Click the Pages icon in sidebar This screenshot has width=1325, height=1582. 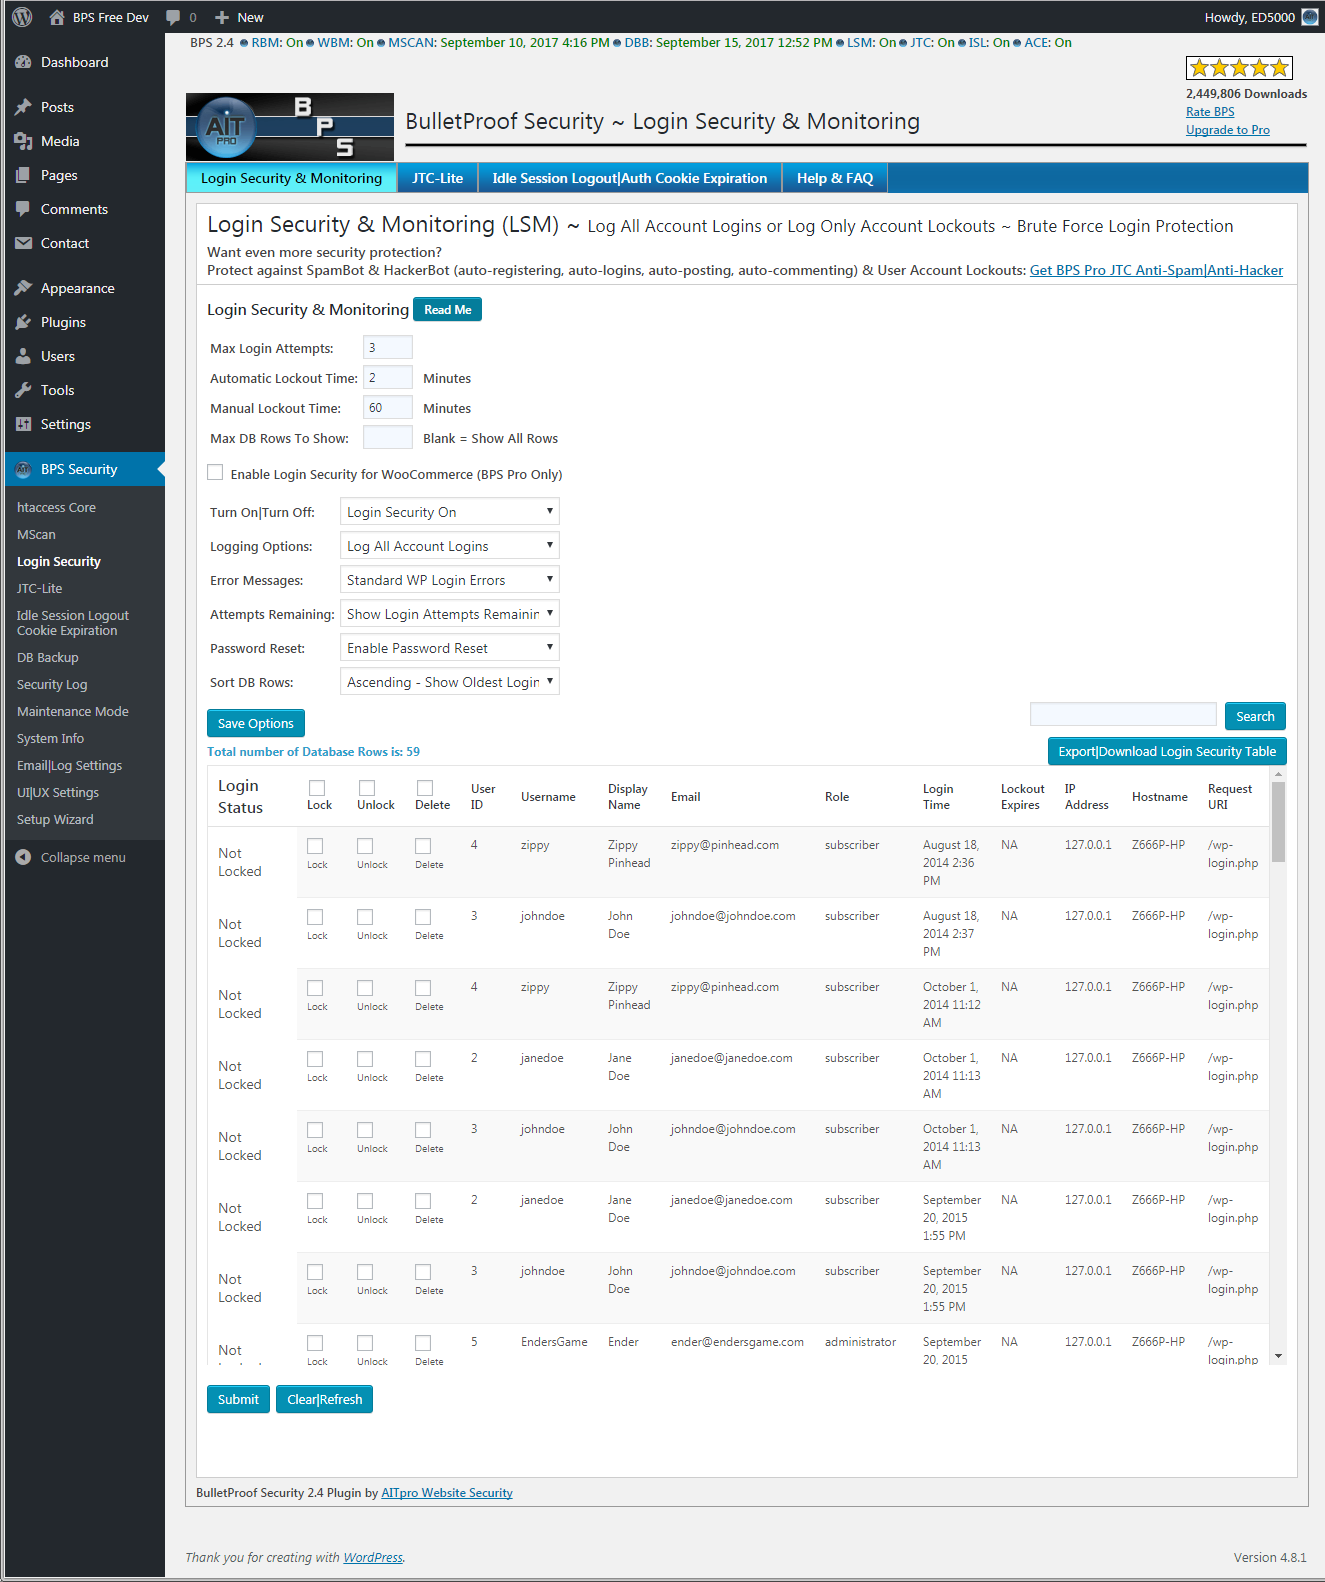click(24, 175)
